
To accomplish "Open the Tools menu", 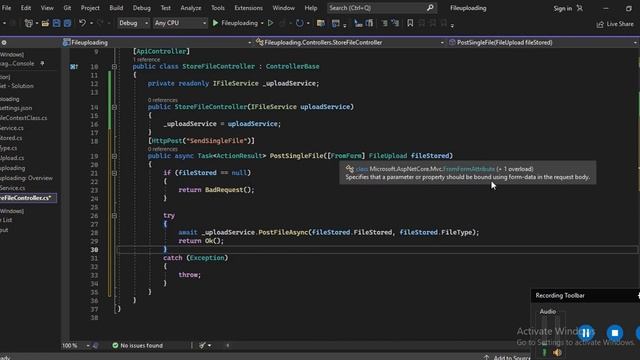I will pos(218,8).
